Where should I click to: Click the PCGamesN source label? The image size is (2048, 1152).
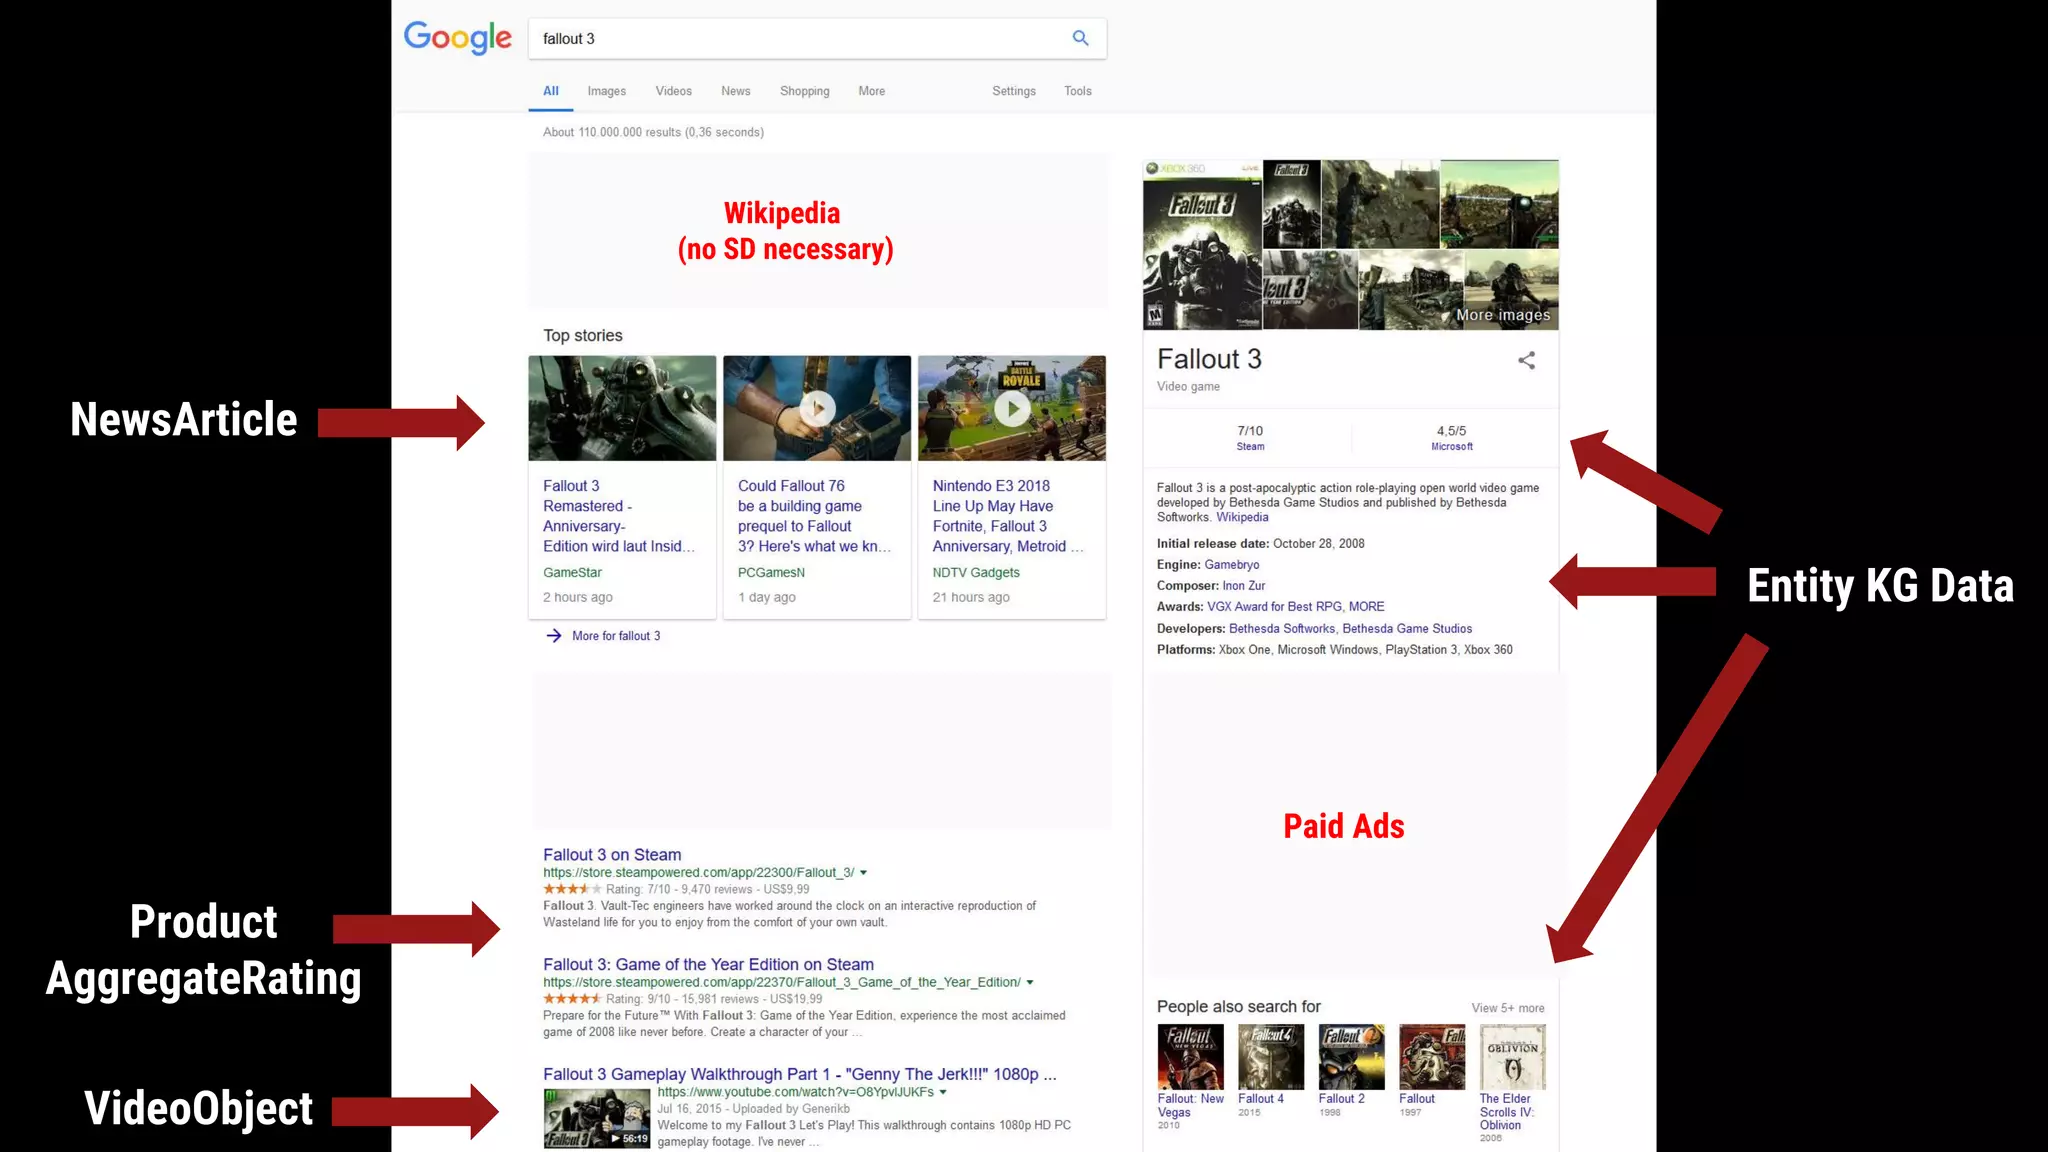coord(771,573)
